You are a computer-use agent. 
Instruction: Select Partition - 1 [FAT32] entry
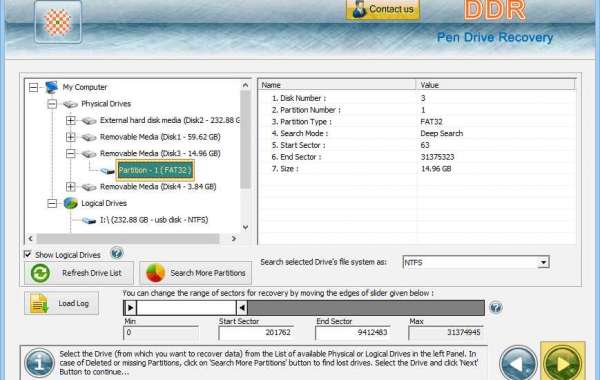155,170
